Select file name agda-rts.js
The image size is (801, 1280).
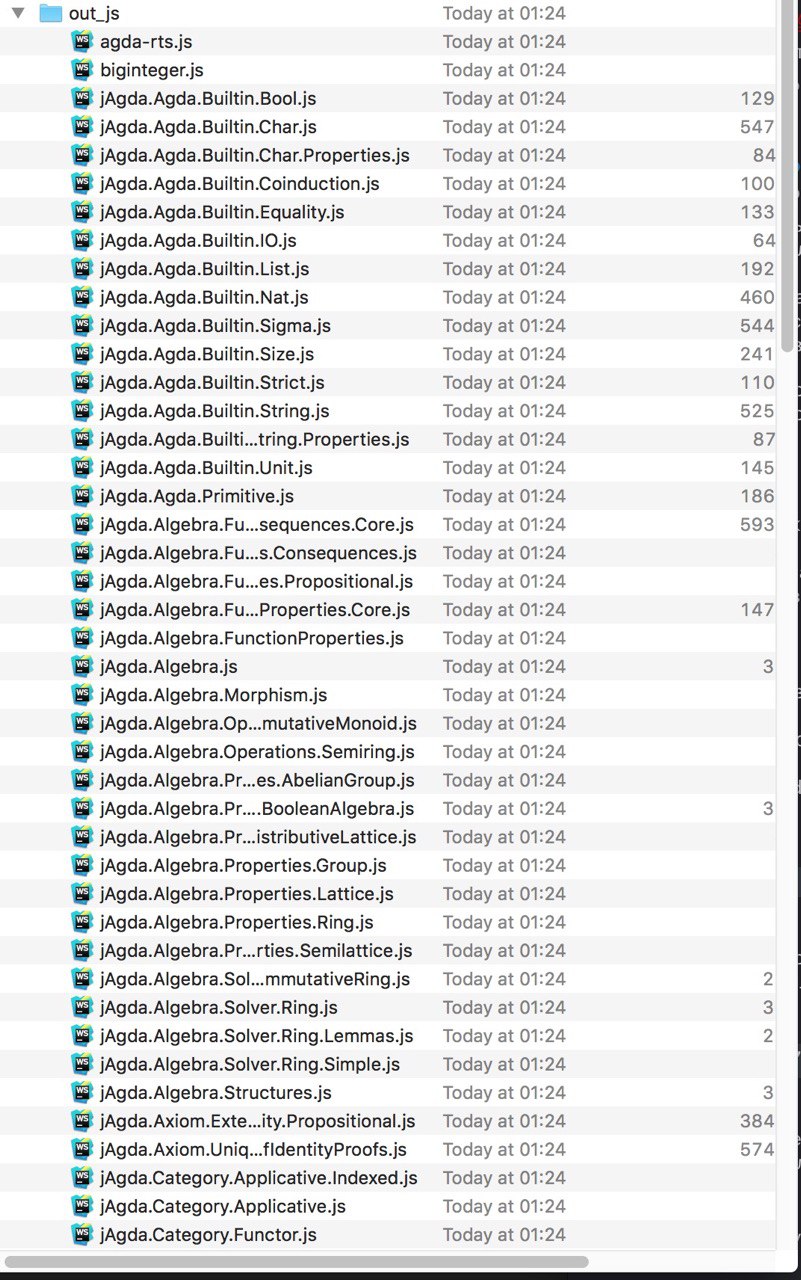[x=146, y=42]
